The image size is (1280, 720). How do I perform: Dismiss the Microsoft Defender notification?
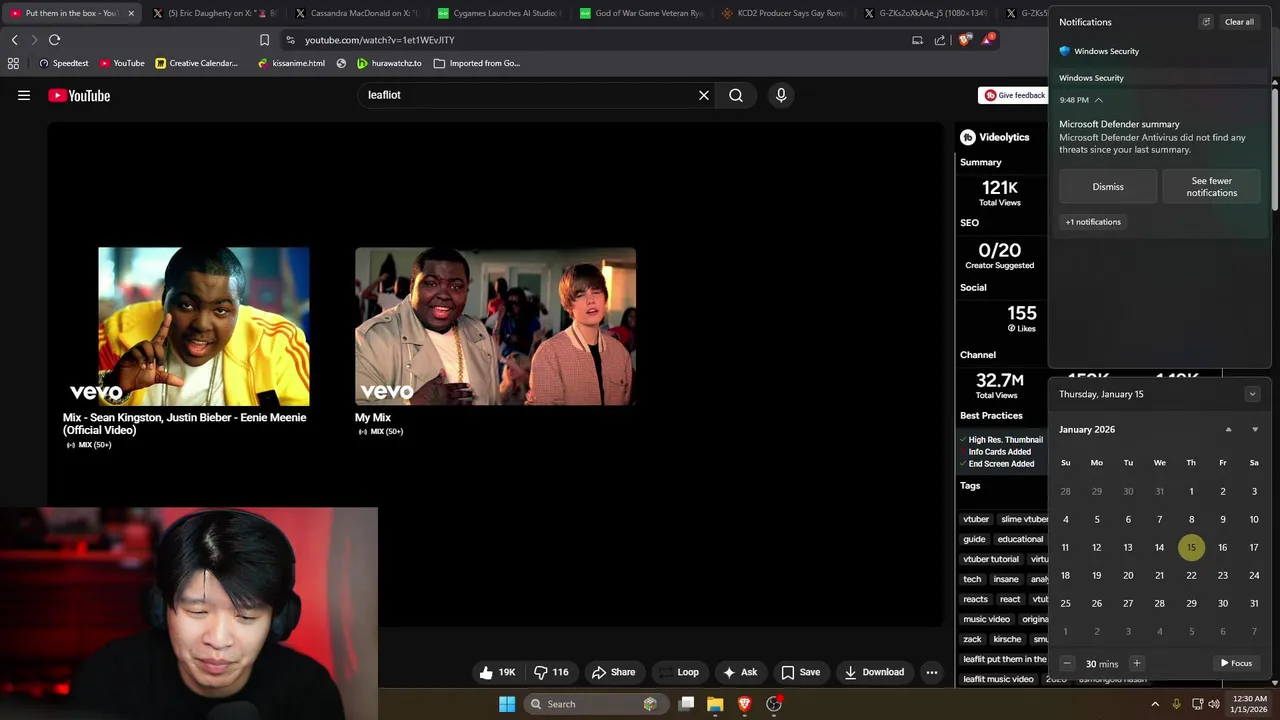1108,187
